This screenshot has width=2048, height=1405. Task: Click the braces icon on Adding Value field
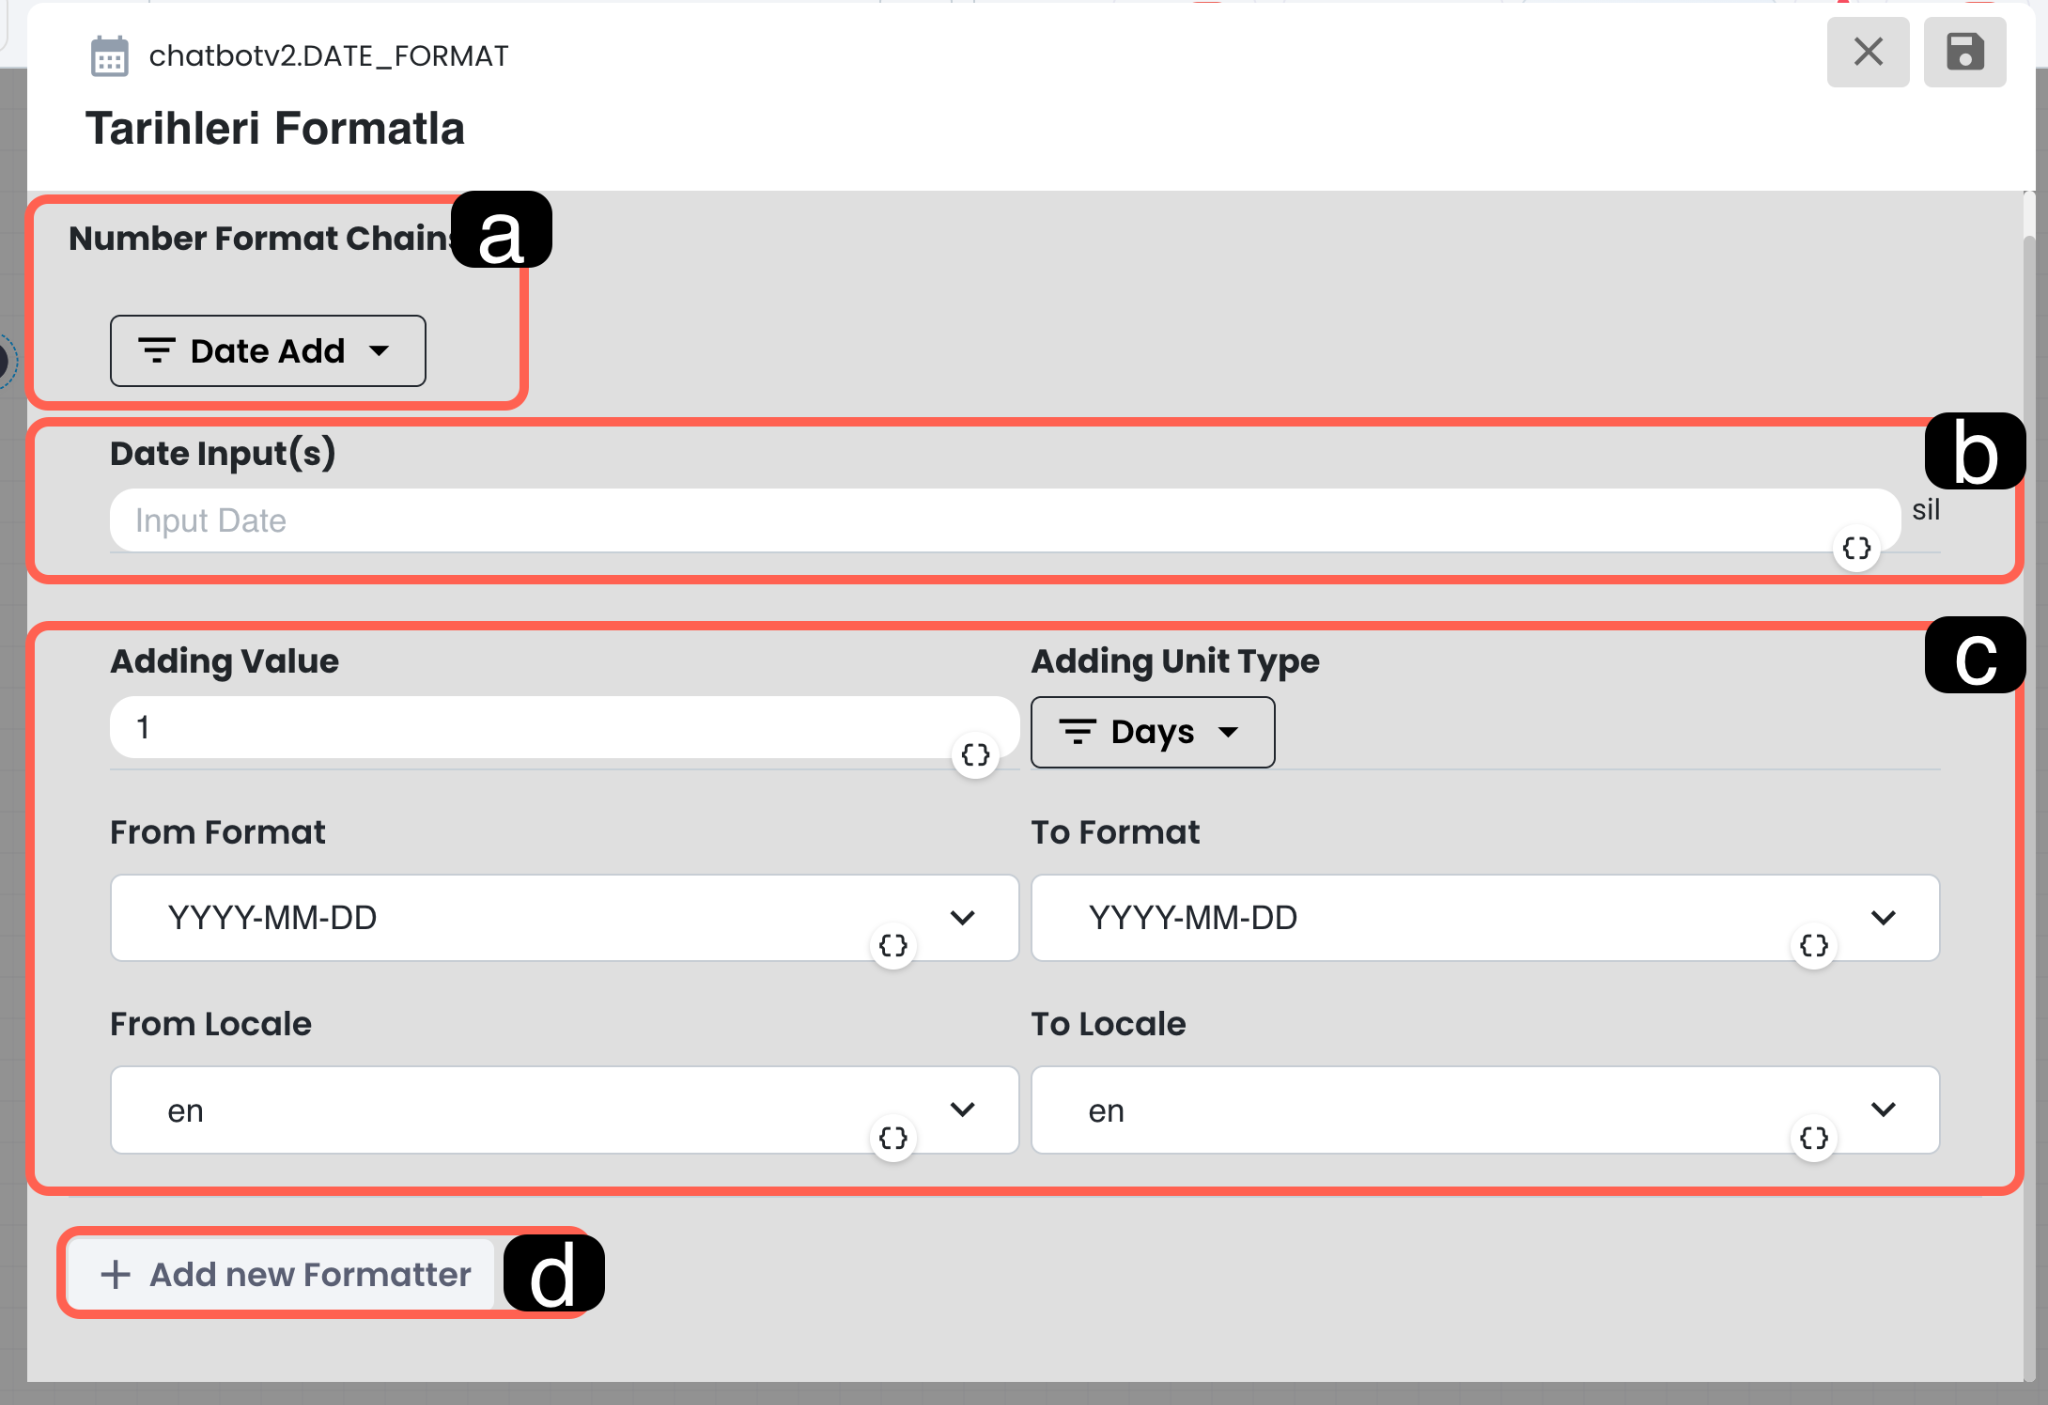[975, 755]
